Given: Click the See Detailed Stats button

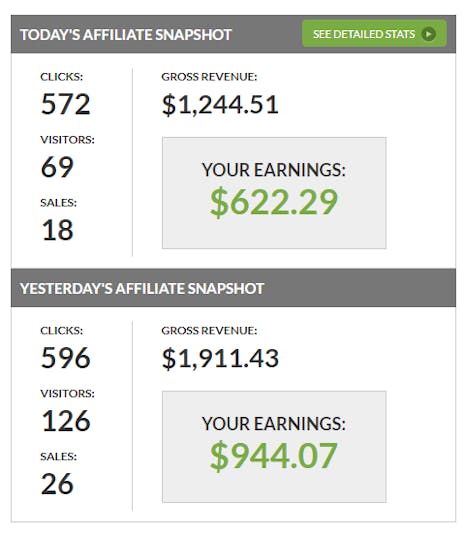Looking at the screenshot, I should pyautogui.click(x=374, y=34).
